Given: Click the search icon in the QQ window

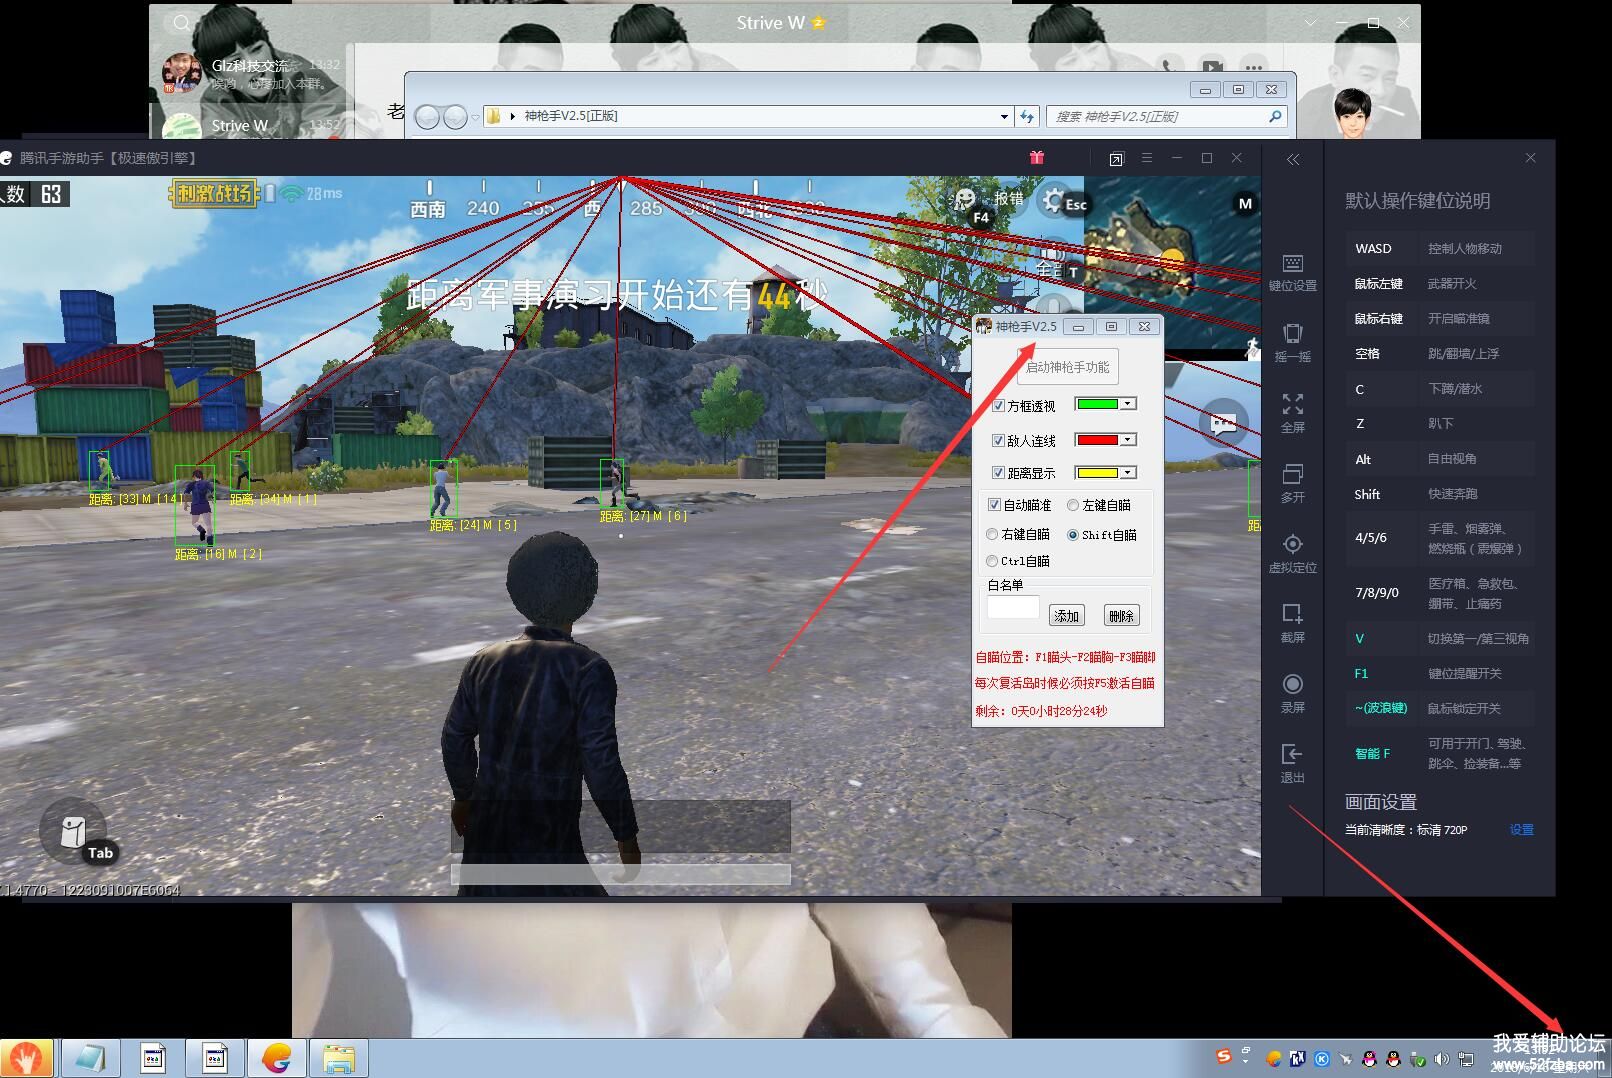Looking at the screenshot, I should [x=181, y=23].
